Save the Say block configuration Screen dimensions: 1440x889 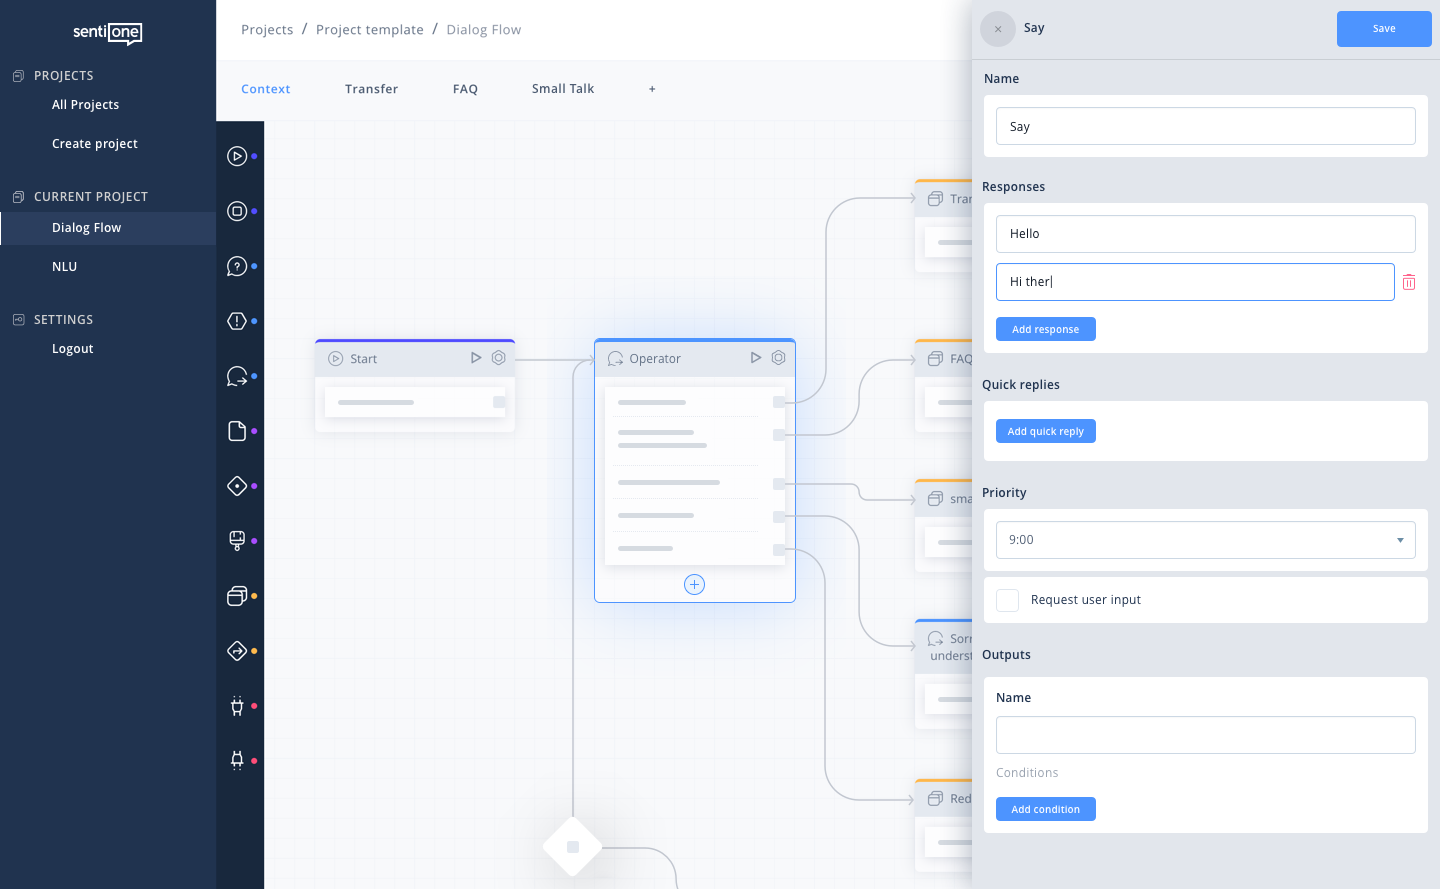[x=1384, y=29]
